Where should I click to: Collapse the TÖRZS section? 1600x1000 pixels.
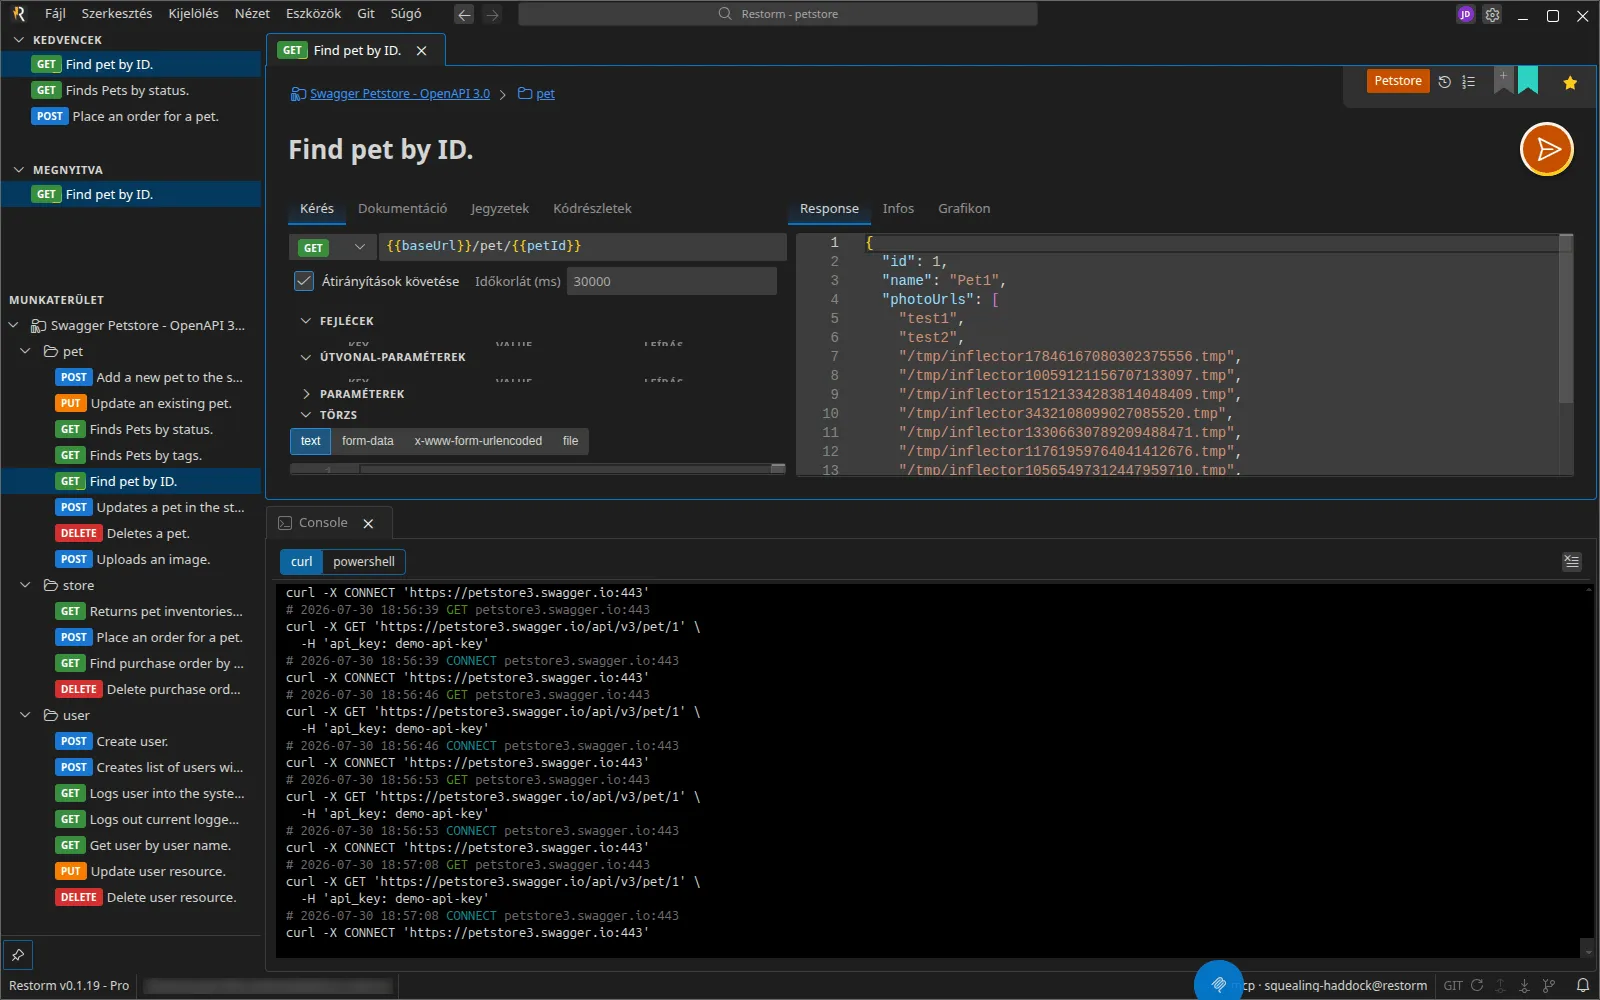pyautogui.click(x=306, y=415)
